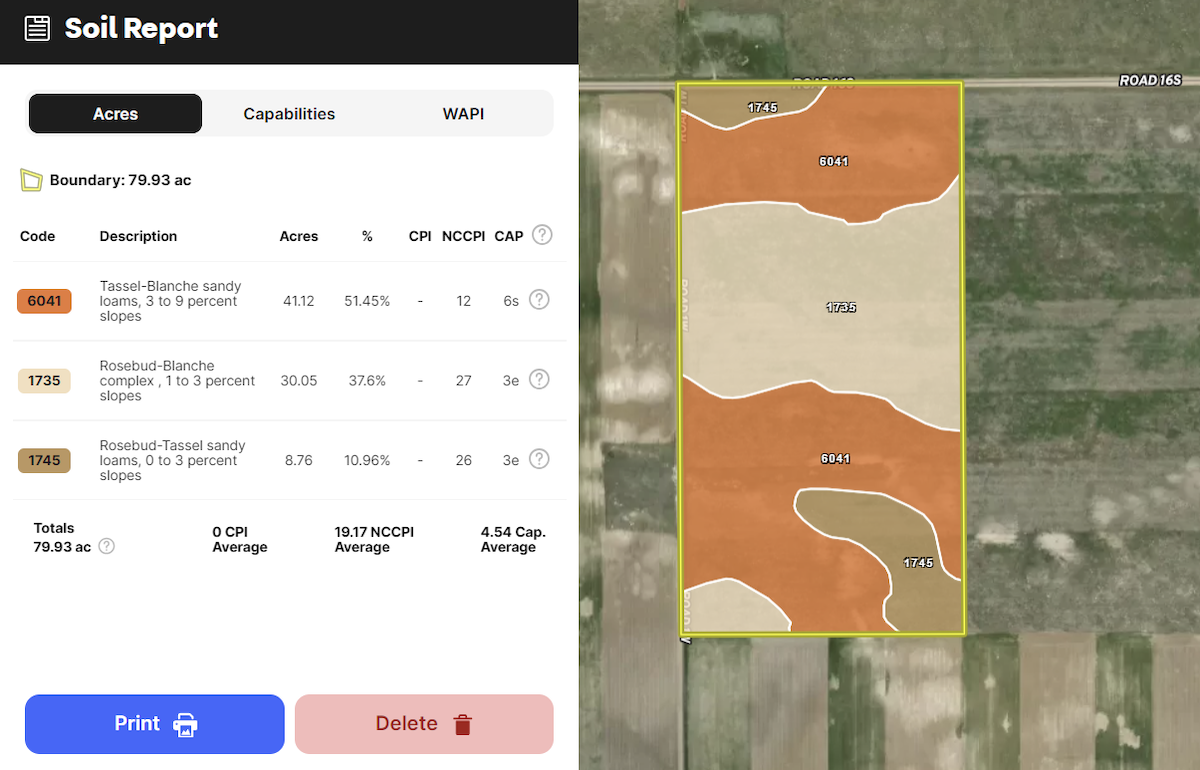Click the Soil Report document icon
The height and width of the screenshot is (770, 1200).
37,28
